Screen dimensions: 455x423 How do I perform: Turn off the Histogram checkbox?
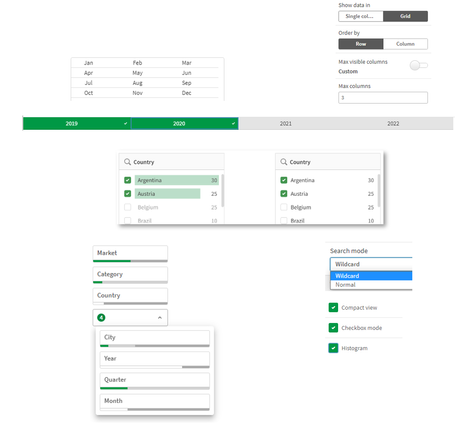333,348
